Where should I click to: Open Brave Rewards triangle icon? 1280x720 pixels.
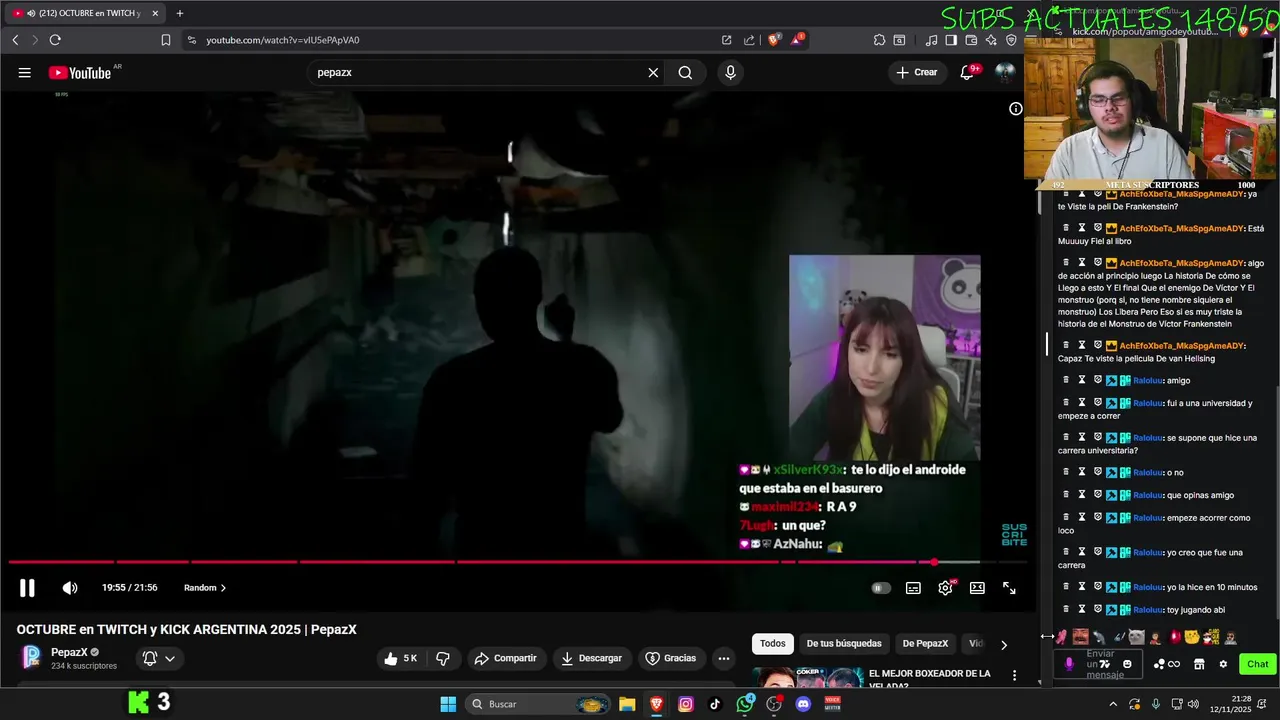(x=797, y=40)
